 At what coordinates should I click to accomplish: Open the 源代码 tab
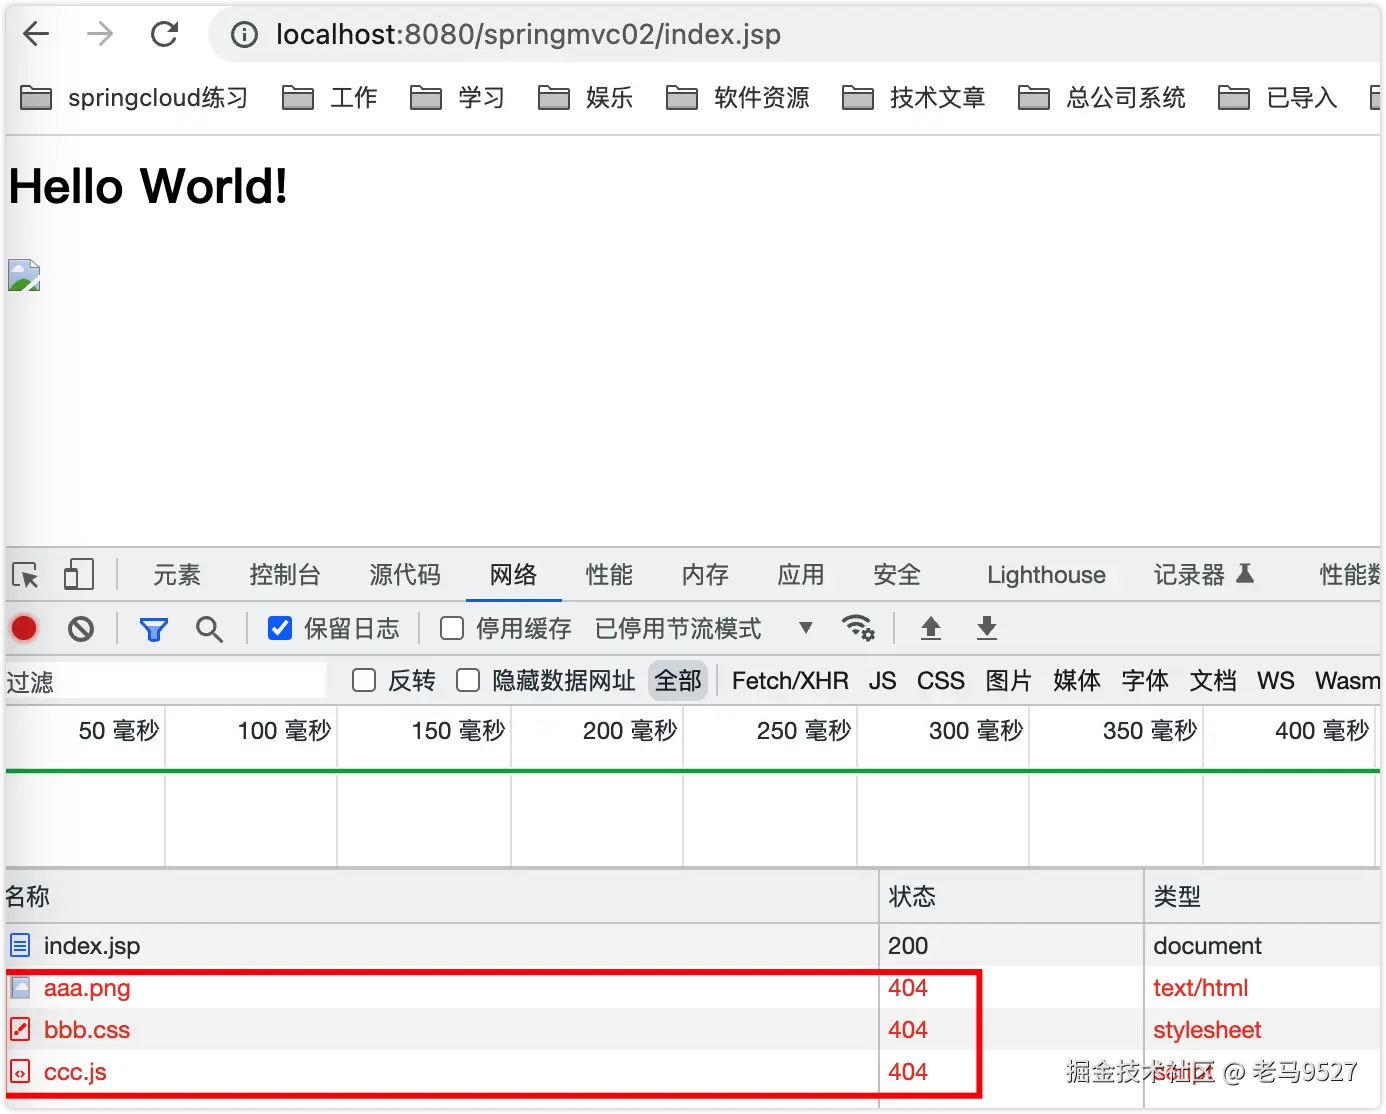coord(405,575)
